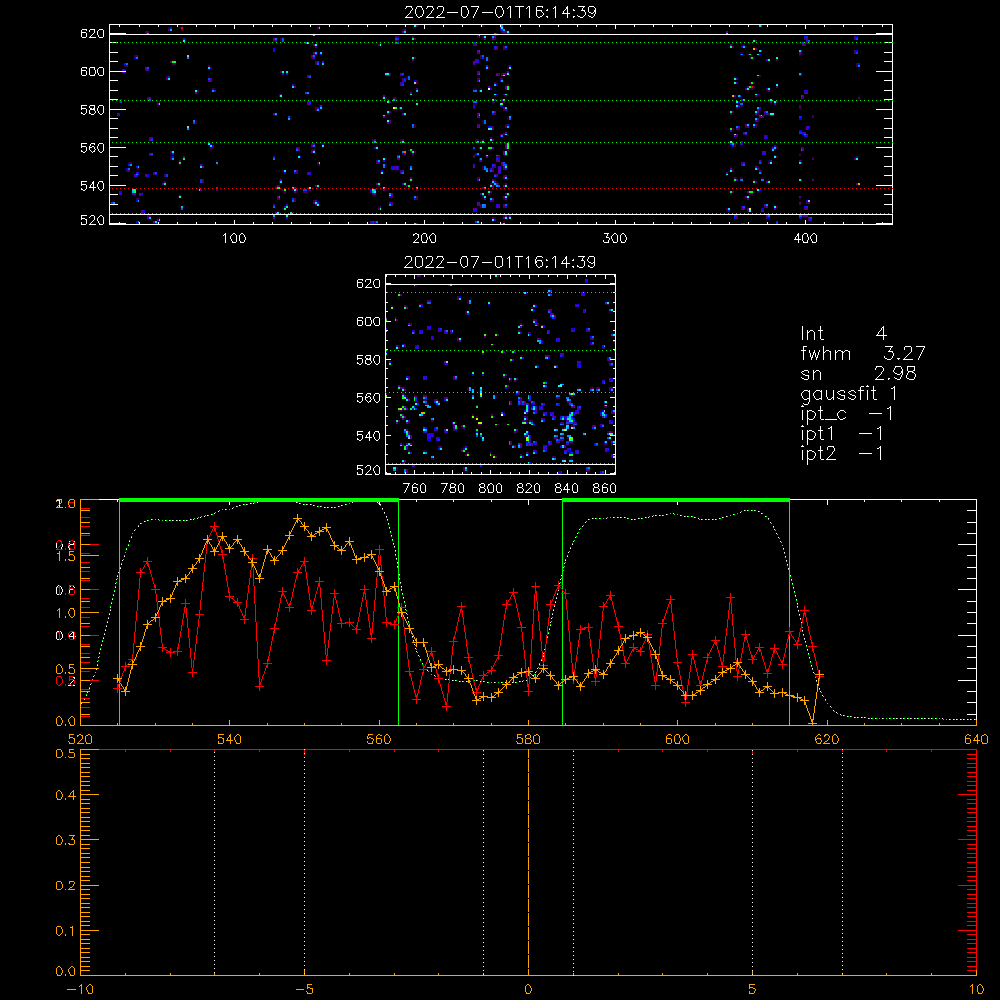Screen dimensions: 1000x1000
Task: Click x-axis tick 760 in middle plot
Action: (415, 489)
